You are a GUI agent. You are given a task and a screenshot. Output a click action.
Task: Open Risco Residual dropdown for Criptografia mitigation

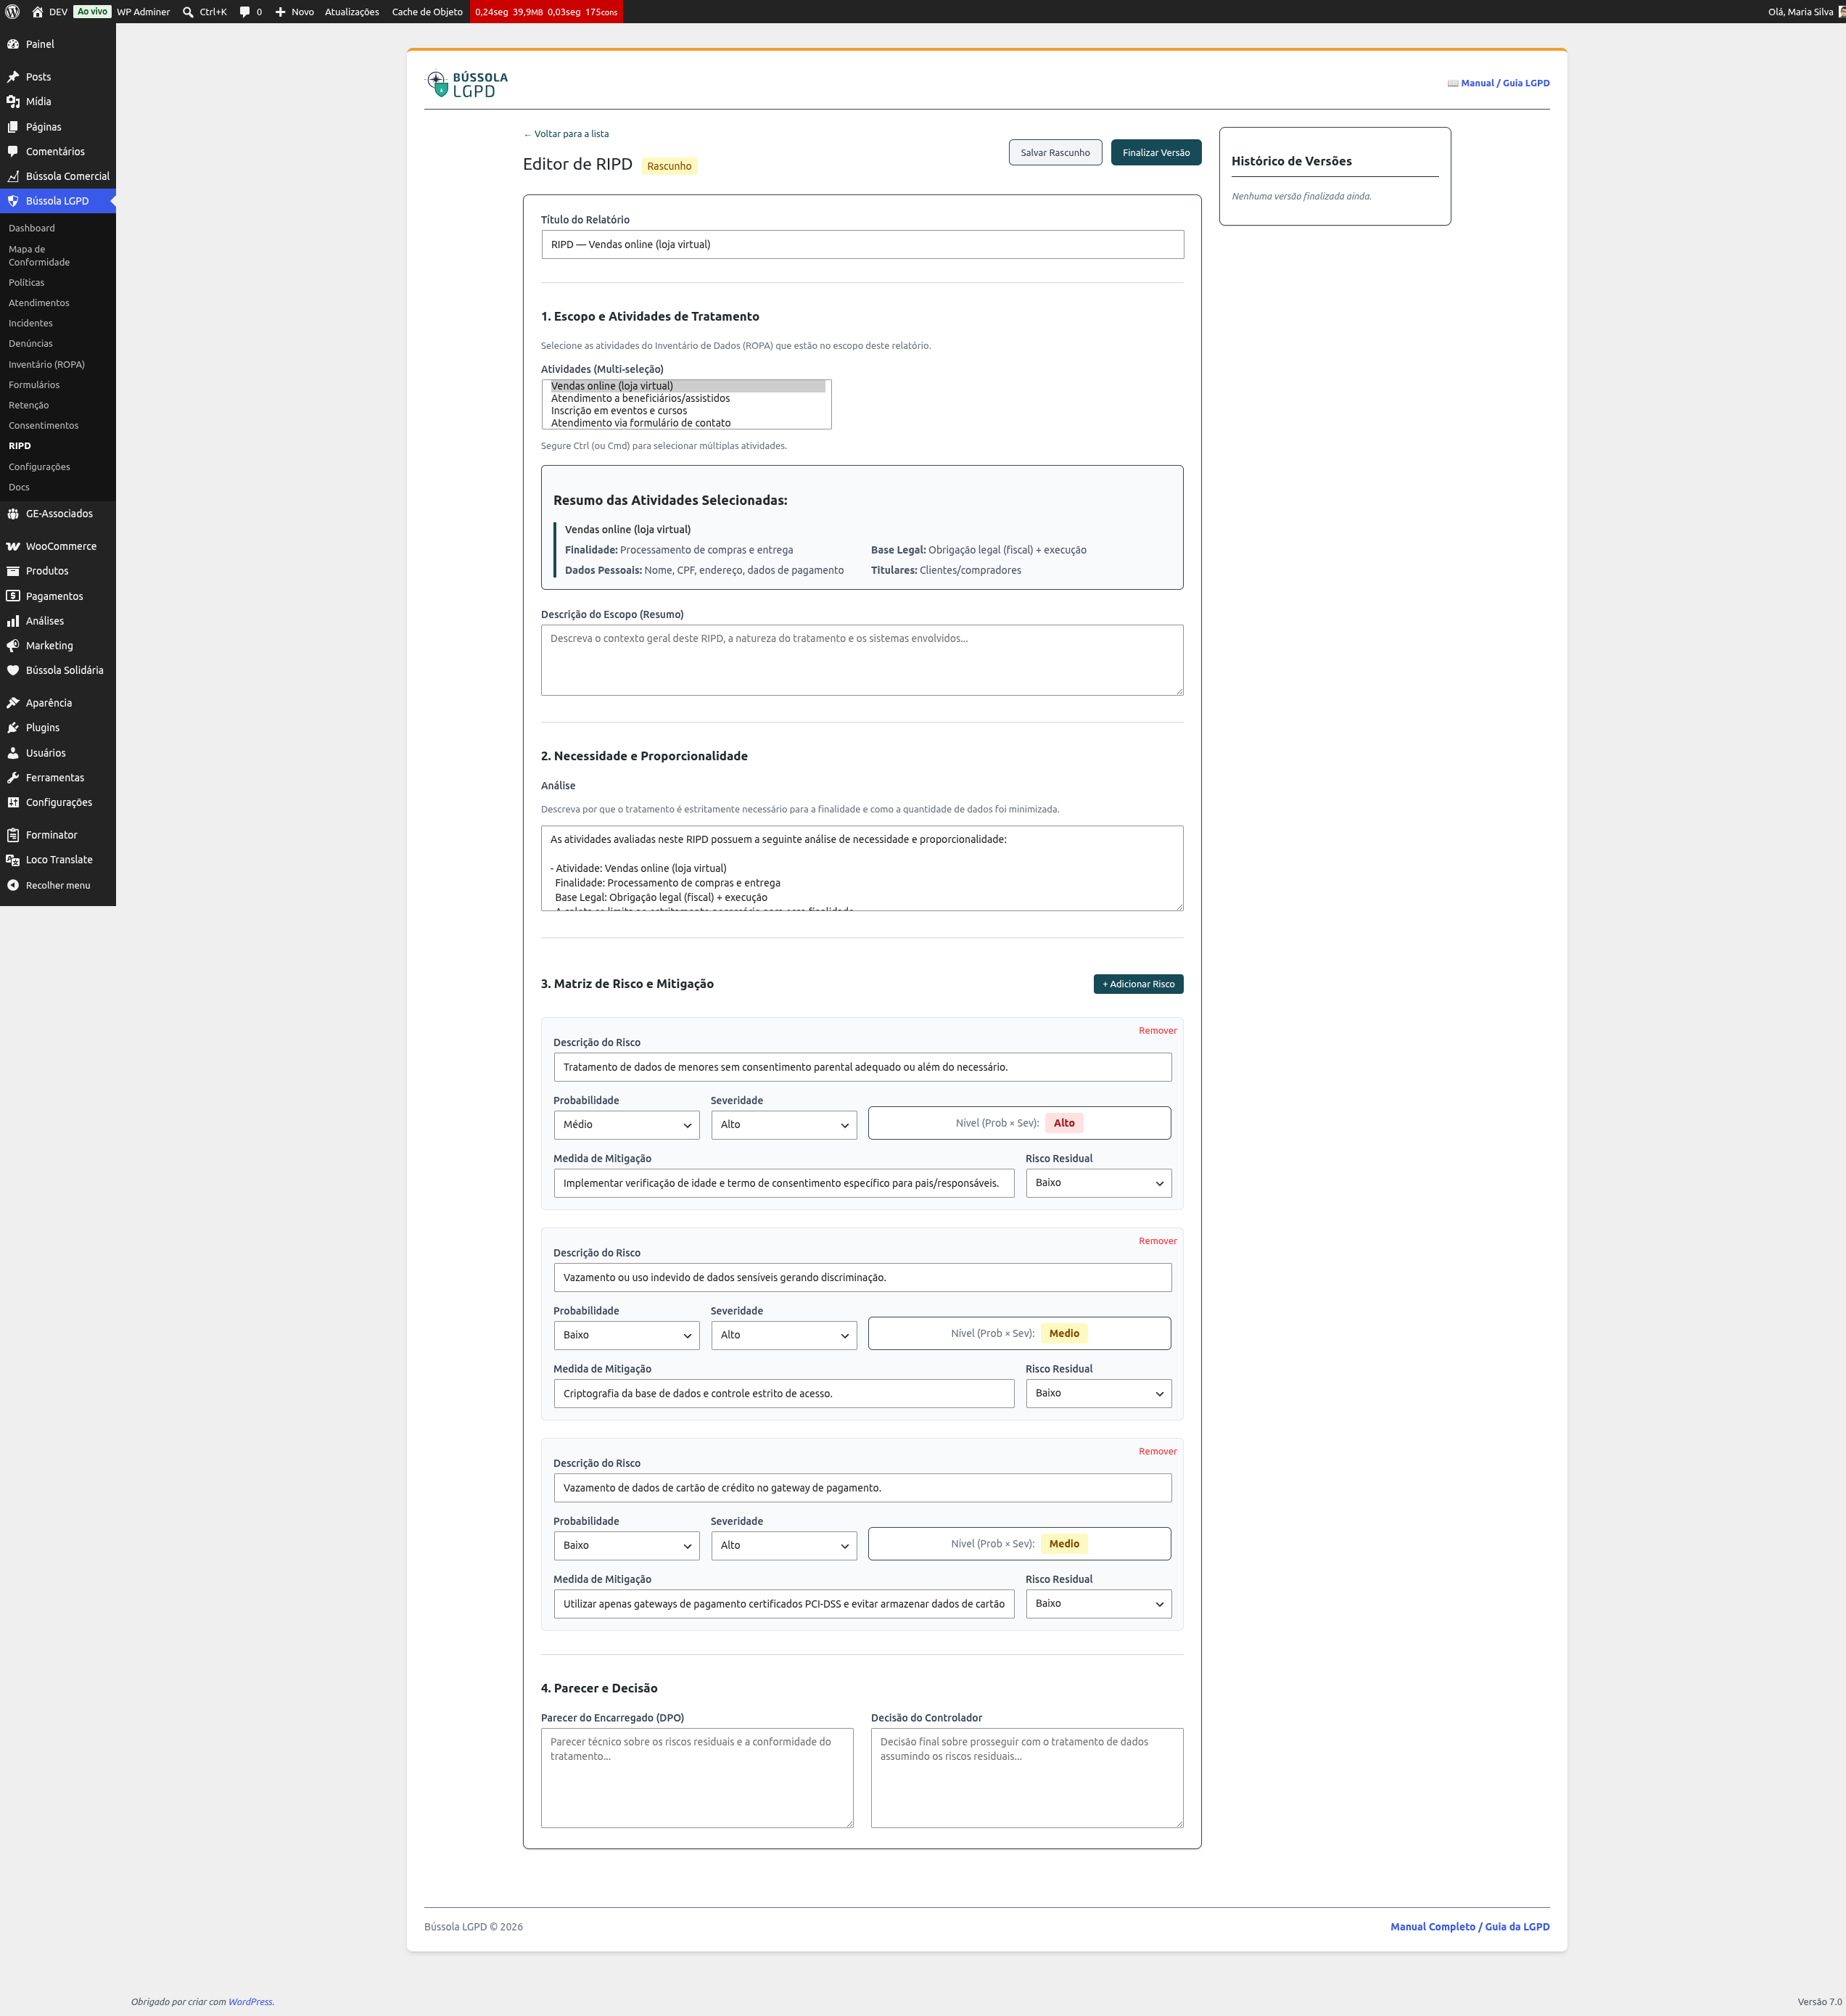pos(1098,1393)
